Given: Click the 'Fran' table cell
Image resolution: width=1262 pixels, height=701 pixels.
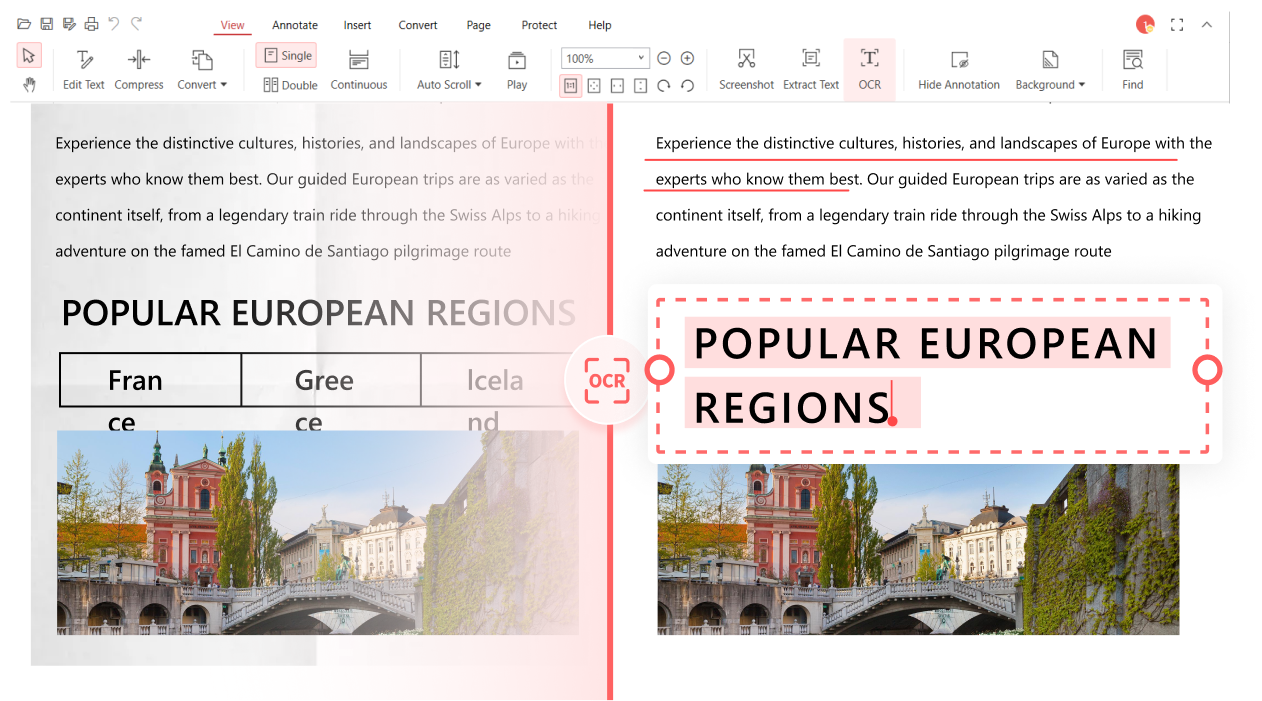Looking at the screenshot, I should point(150,380).
